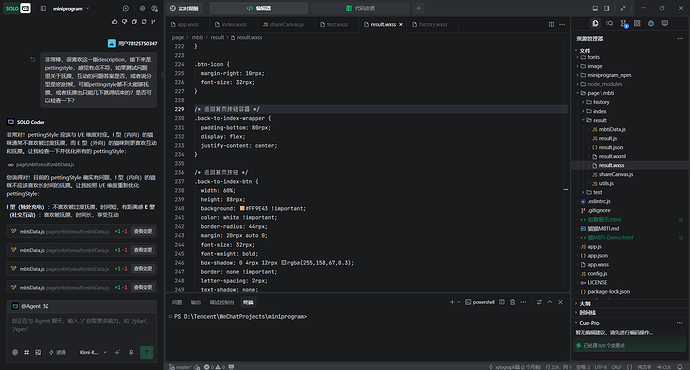Click the hashtag context icon in chat input
The width and height of the screenshot is (690, 370).
coord(26,352)
